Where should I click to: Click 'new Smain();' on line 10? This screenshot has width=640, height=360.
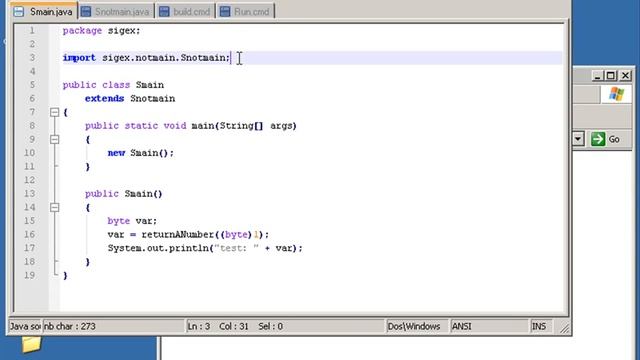[x=141, y=153]
